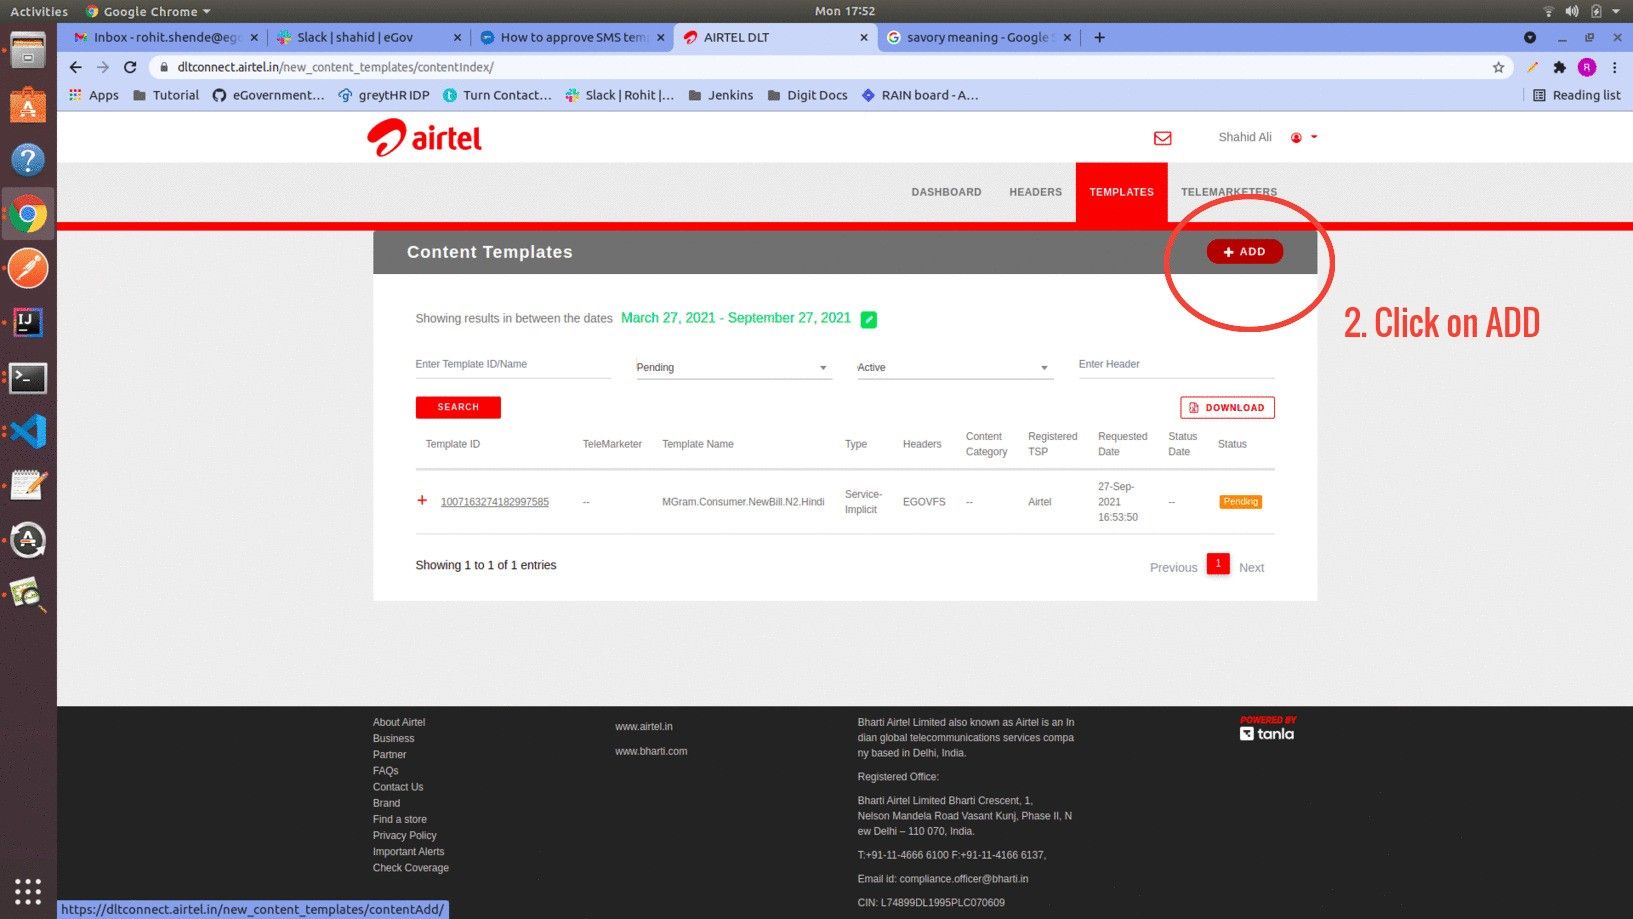Viewport: 1633px width, 919px height.
Task: Edit date range with green pencil icon
Action: coord(868,320)
